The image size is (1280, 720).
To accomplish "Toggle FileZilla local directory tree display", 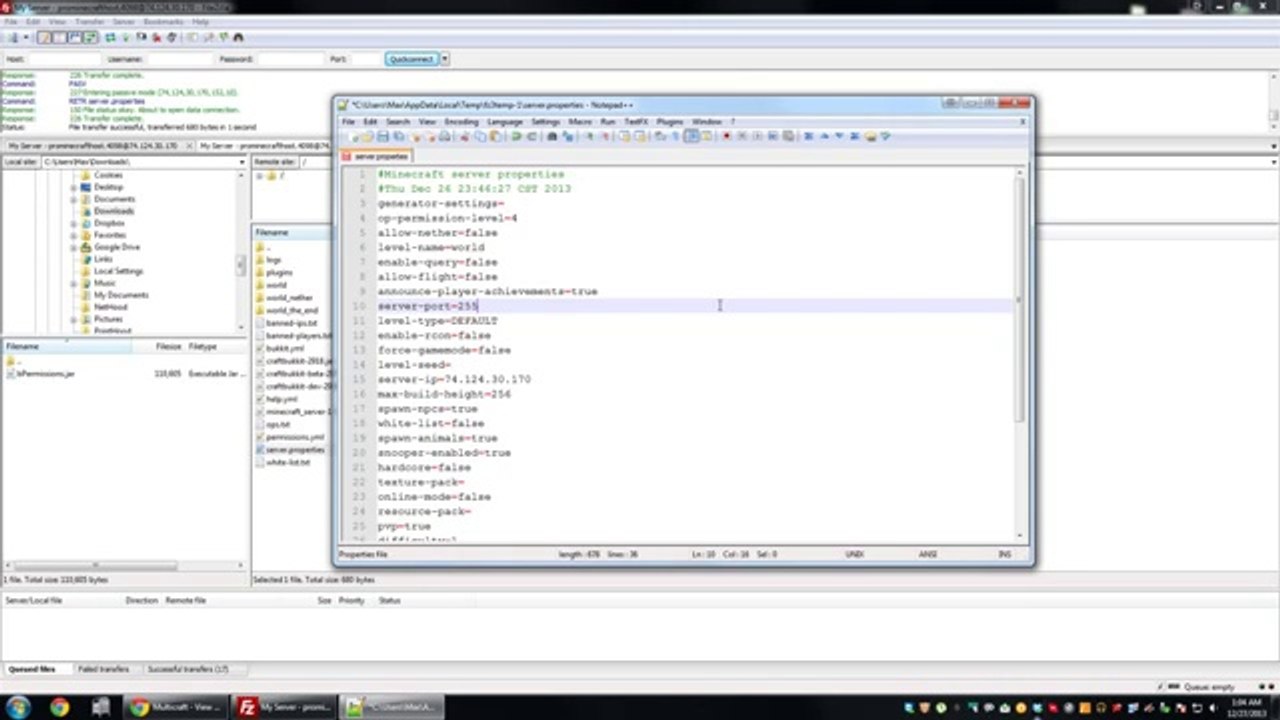I will pyautogui.click(x=59, y=37).
